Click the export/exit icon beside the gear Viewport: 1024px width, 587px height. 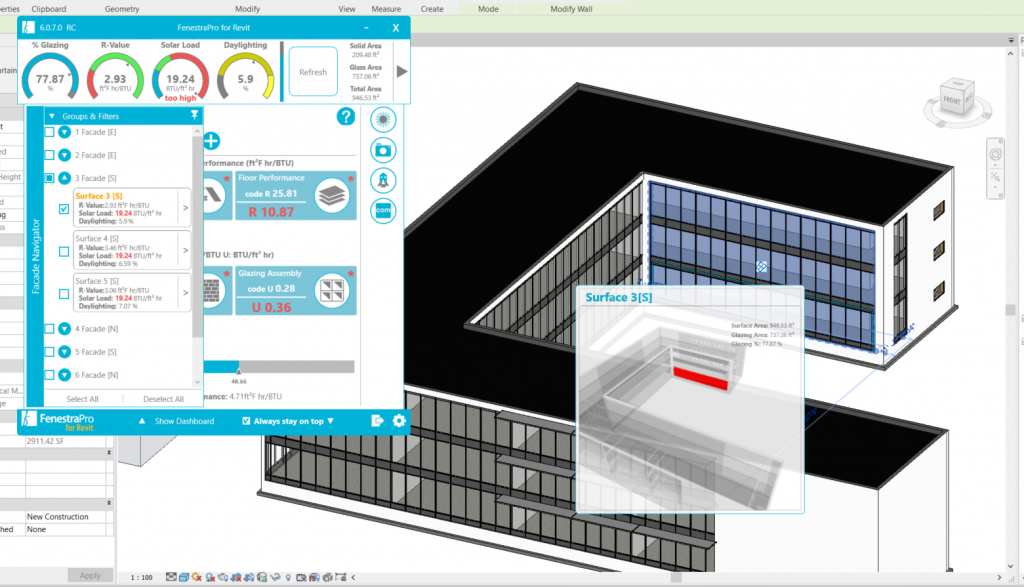(x=377, y=421)
